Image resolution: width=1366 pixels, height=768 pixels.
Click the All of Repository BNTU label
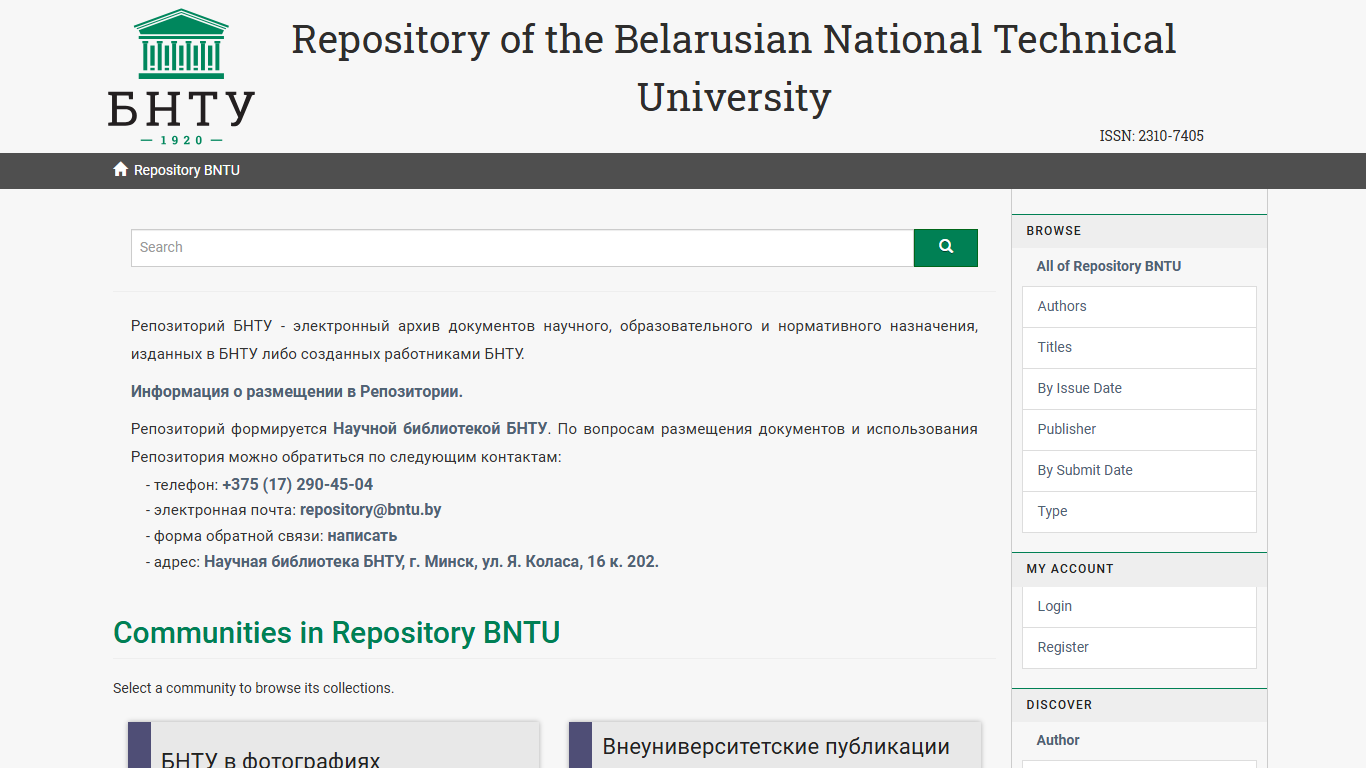coord(1108,266)
